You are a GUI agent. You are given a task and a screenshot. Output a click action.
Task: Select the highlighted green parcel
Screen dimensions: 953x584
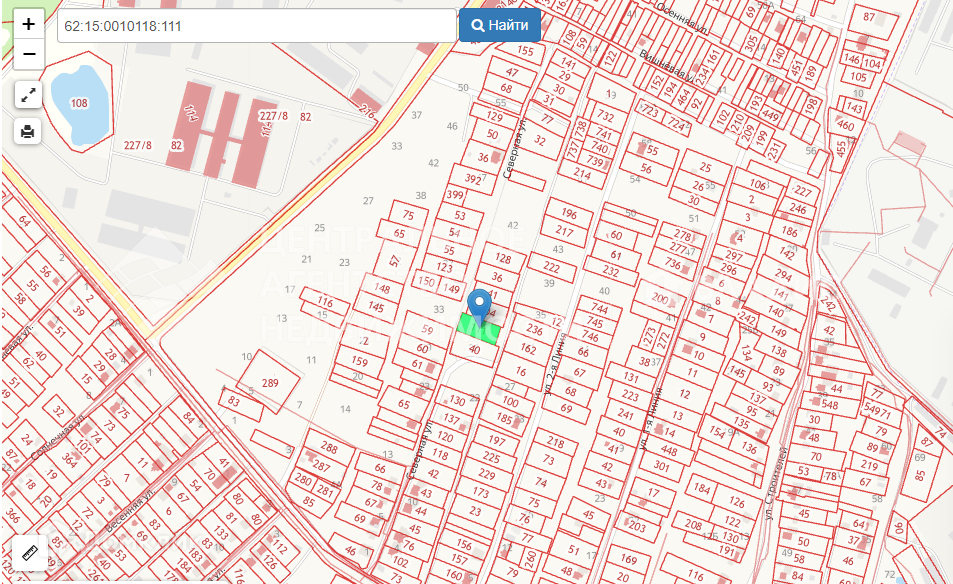click(479, 331)
